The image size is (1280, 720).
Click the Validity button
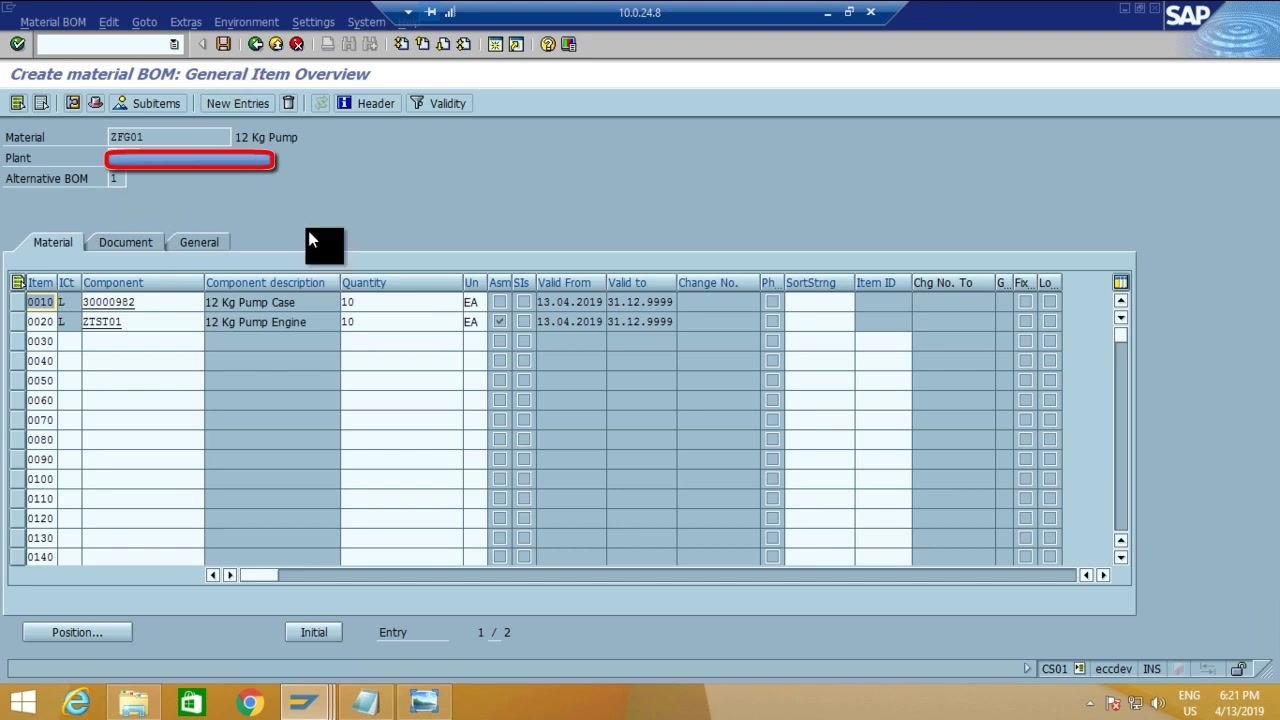438,103
